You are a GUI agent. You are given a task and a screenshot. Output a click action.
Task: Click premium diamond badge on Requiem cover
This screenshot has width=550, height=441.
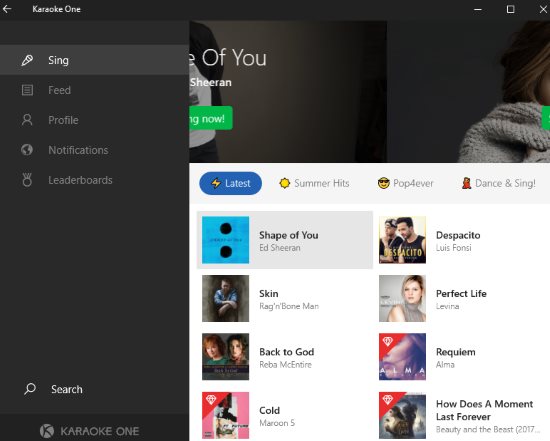tap(388, 341)
